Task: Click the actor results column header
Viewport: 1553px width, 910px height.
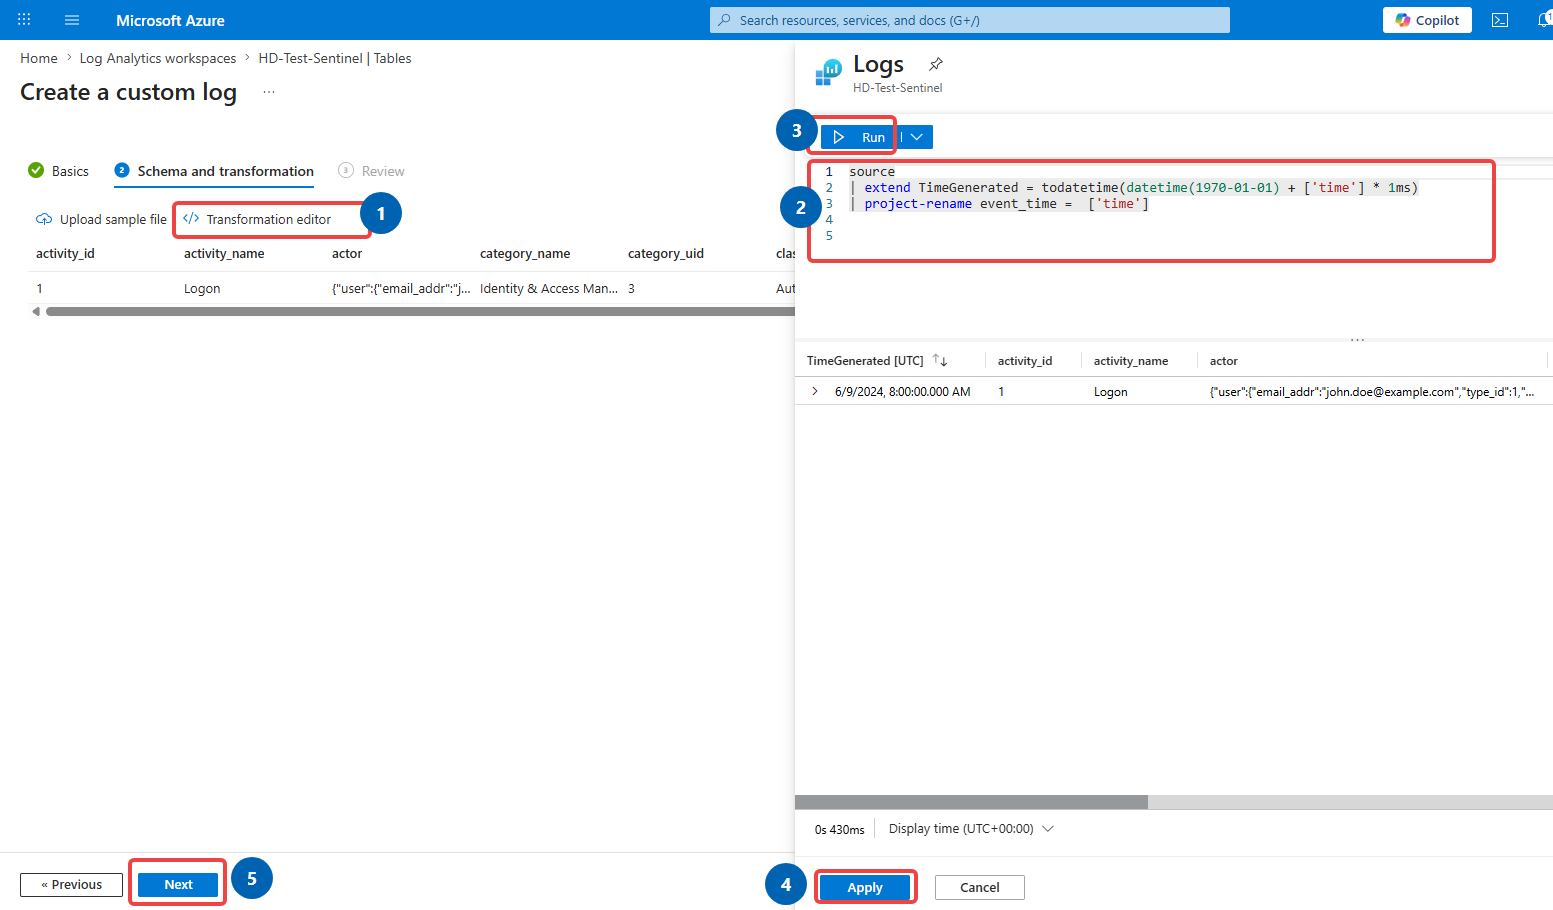Action: tap(1224, 361)
